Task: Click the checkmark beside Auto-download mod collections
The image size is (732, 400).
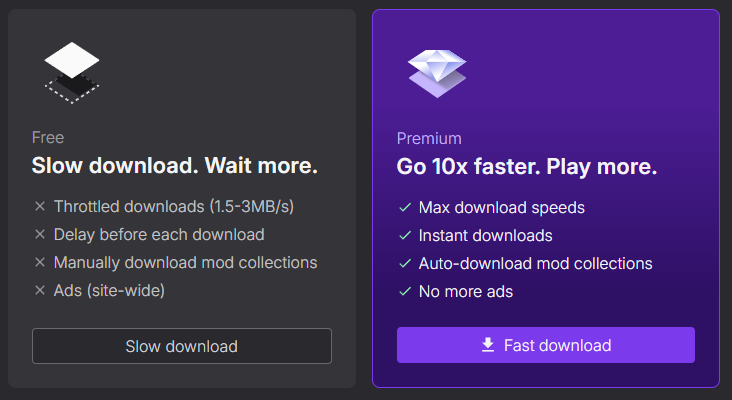Action: pos(405,264)
